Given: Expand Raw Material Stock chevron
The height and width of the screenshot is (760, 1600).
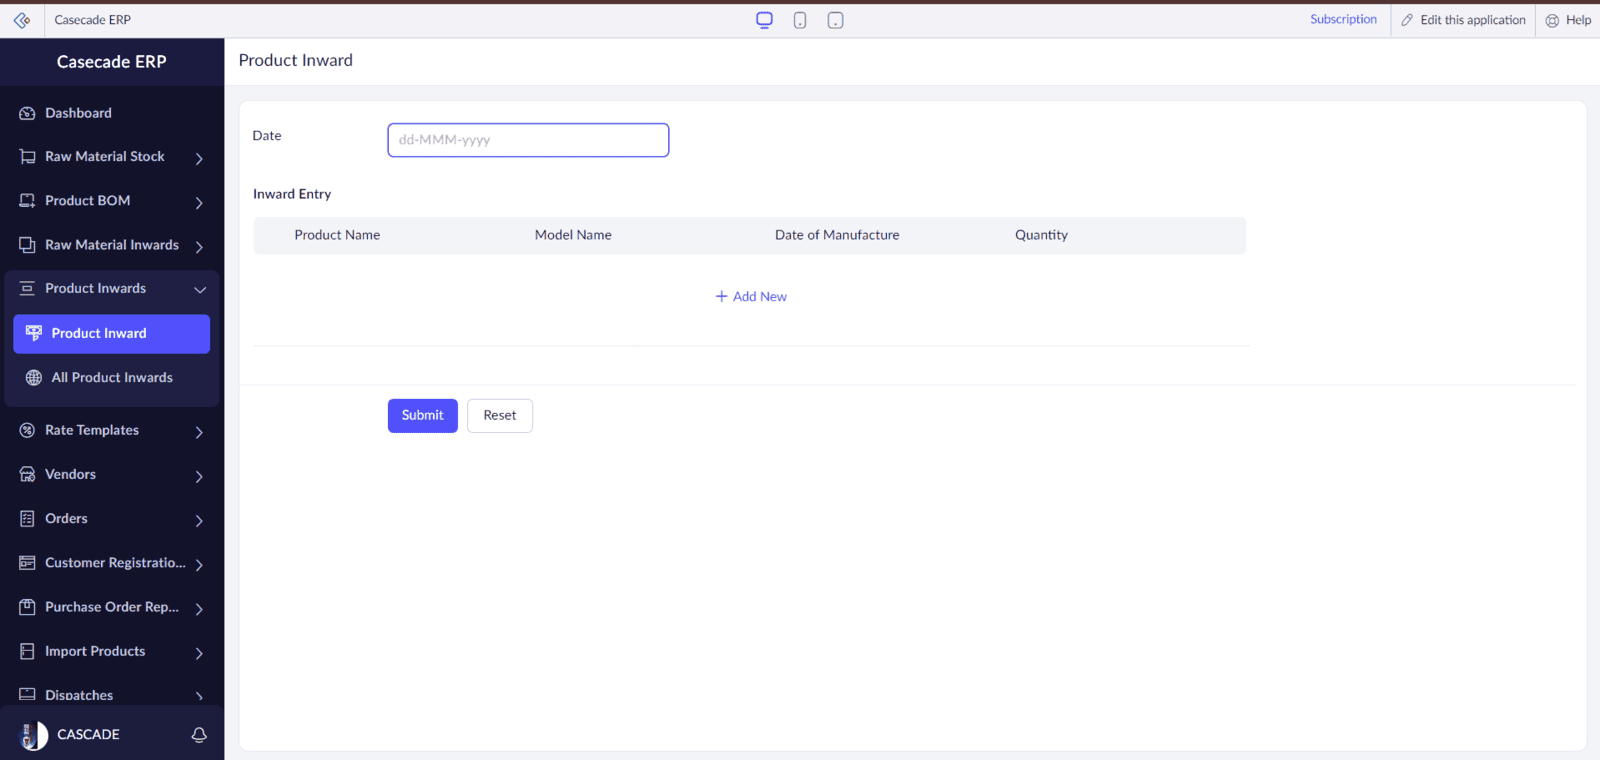Looking at the screenshot, I should point(199,158).
